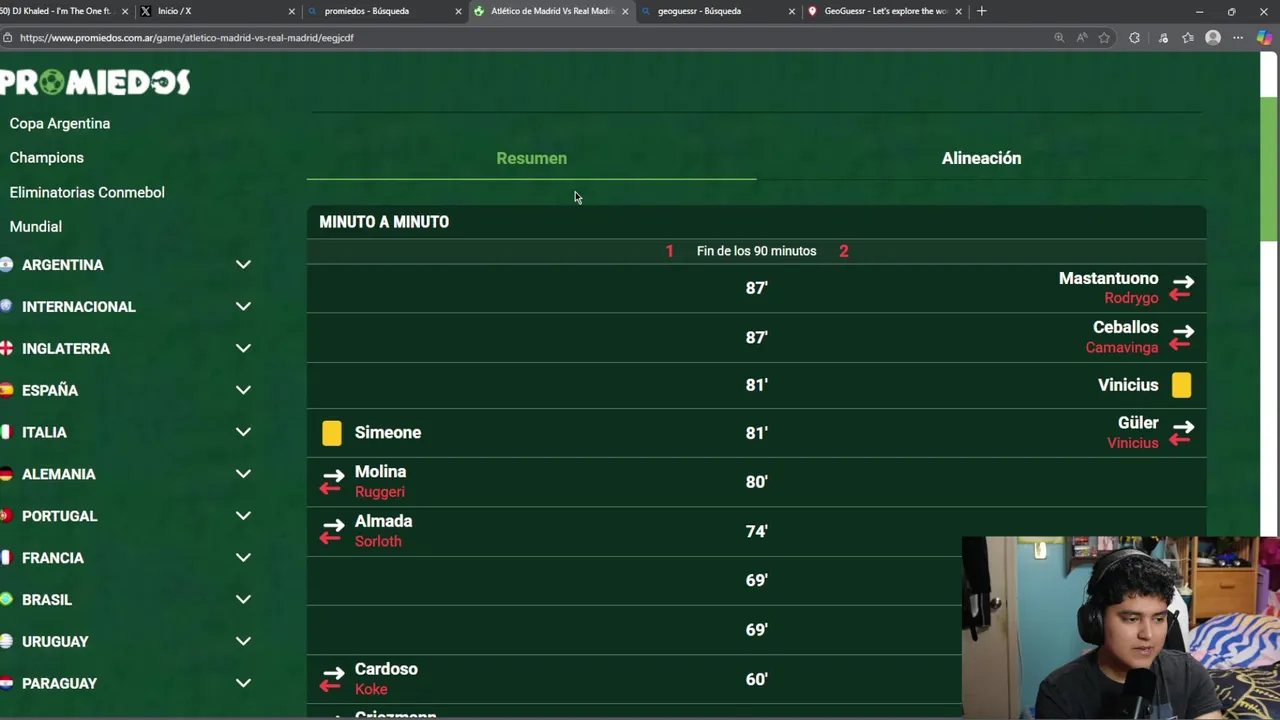Click the site info lock icon by the URL
Image resolution: width=1280 pixels, height=720 pixels.
(8, 38)
